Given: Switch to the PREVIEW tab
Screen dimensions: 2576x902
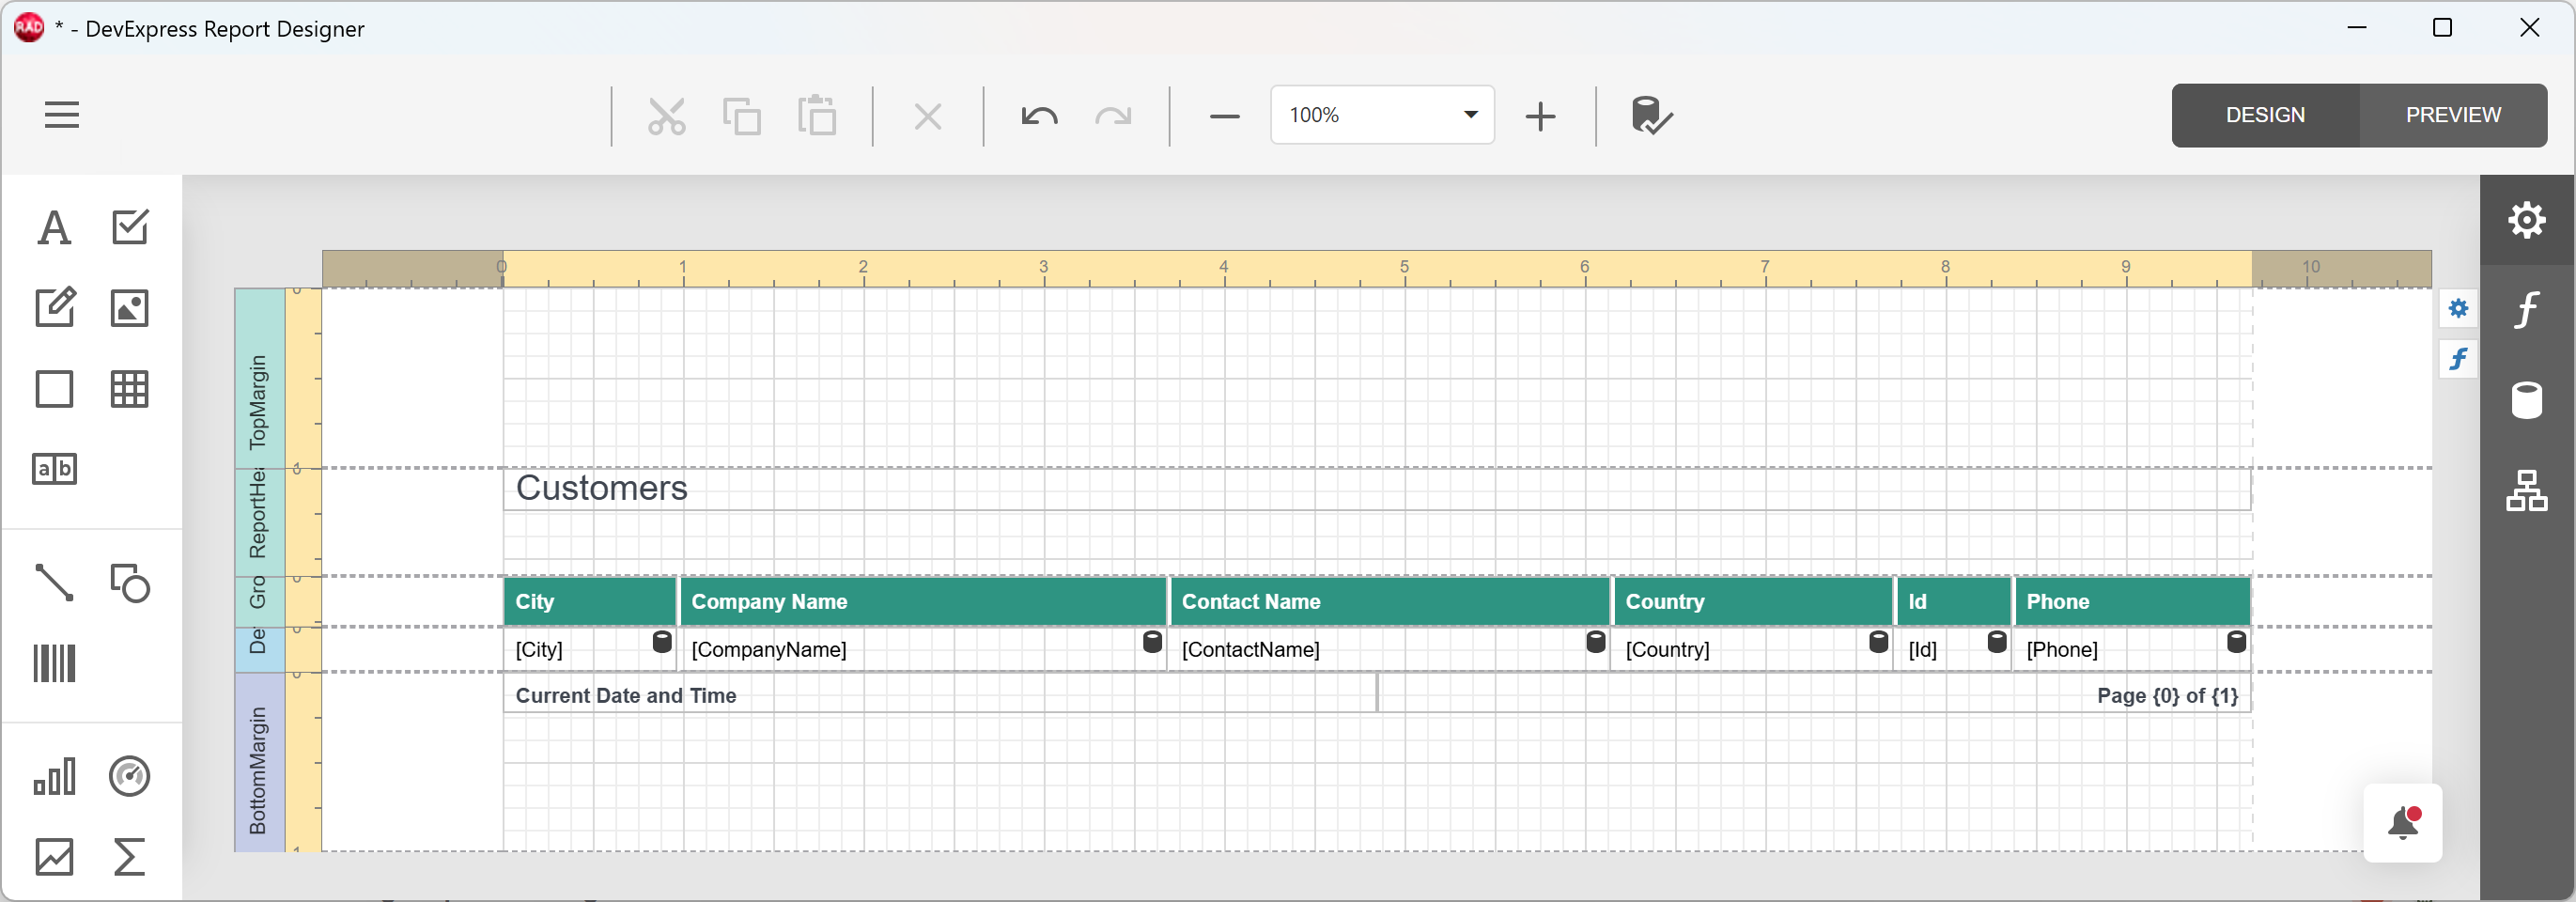Looking at the screenshot, I should (2453, 116).
